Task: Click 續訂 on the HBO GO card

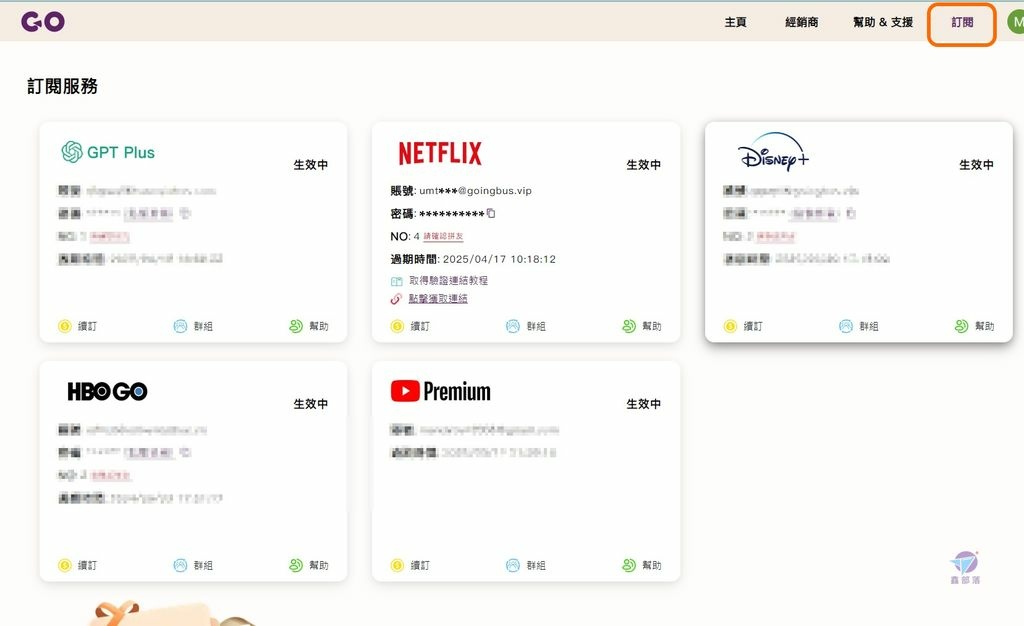Action: coord(78,565)
